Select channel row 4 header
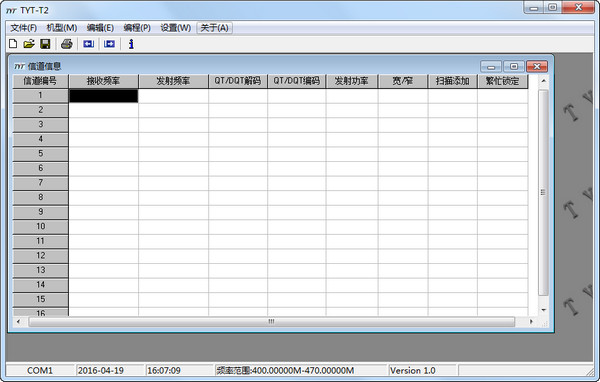 pyautogui.click(x=40, y=139)
